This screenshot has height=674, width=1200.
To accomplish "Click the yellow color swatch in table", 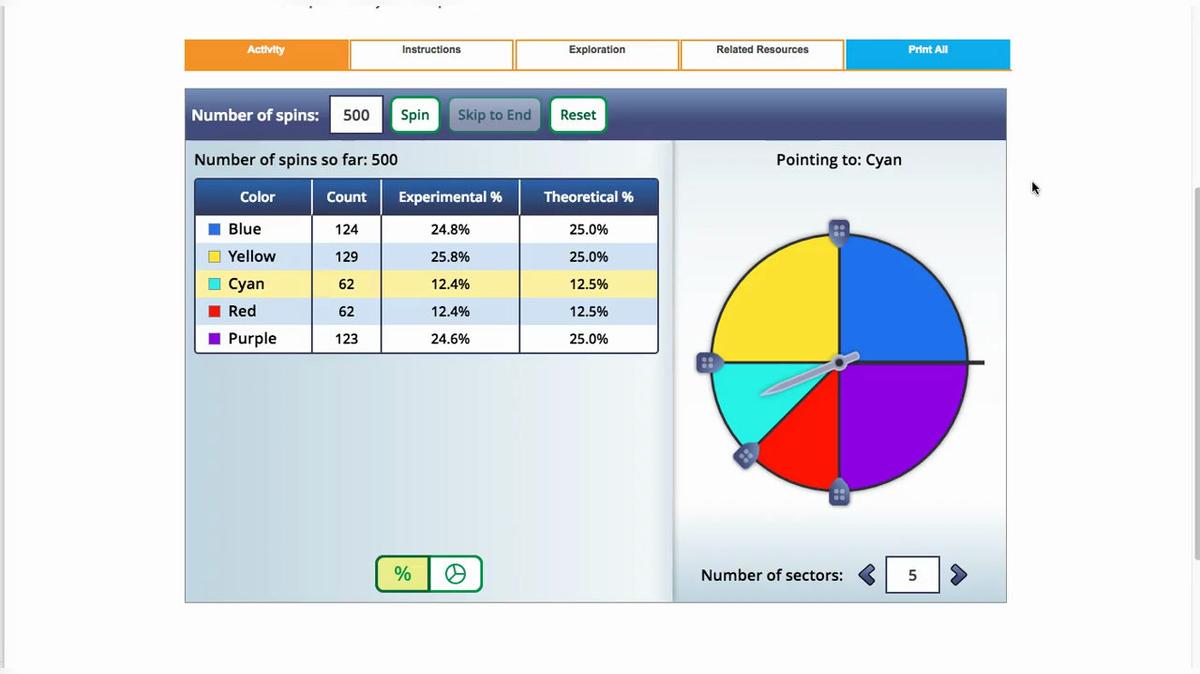I will click(x=214, y=256).
